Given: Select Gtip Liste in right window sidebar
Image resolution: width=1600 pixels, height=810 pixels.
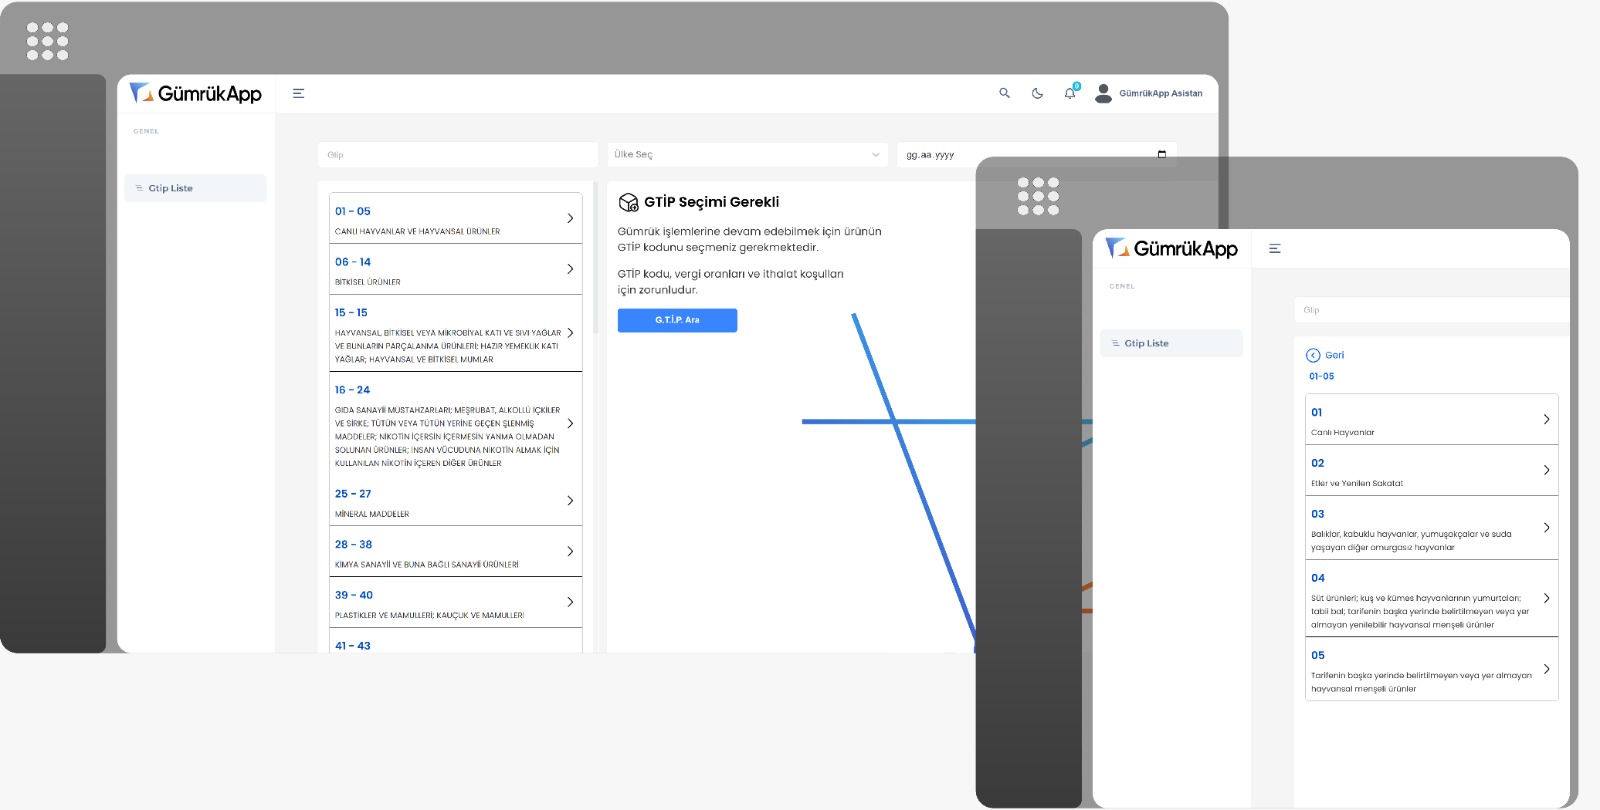Looking at the screenshot, I should pyautogui.click(x=1171, y=343).
